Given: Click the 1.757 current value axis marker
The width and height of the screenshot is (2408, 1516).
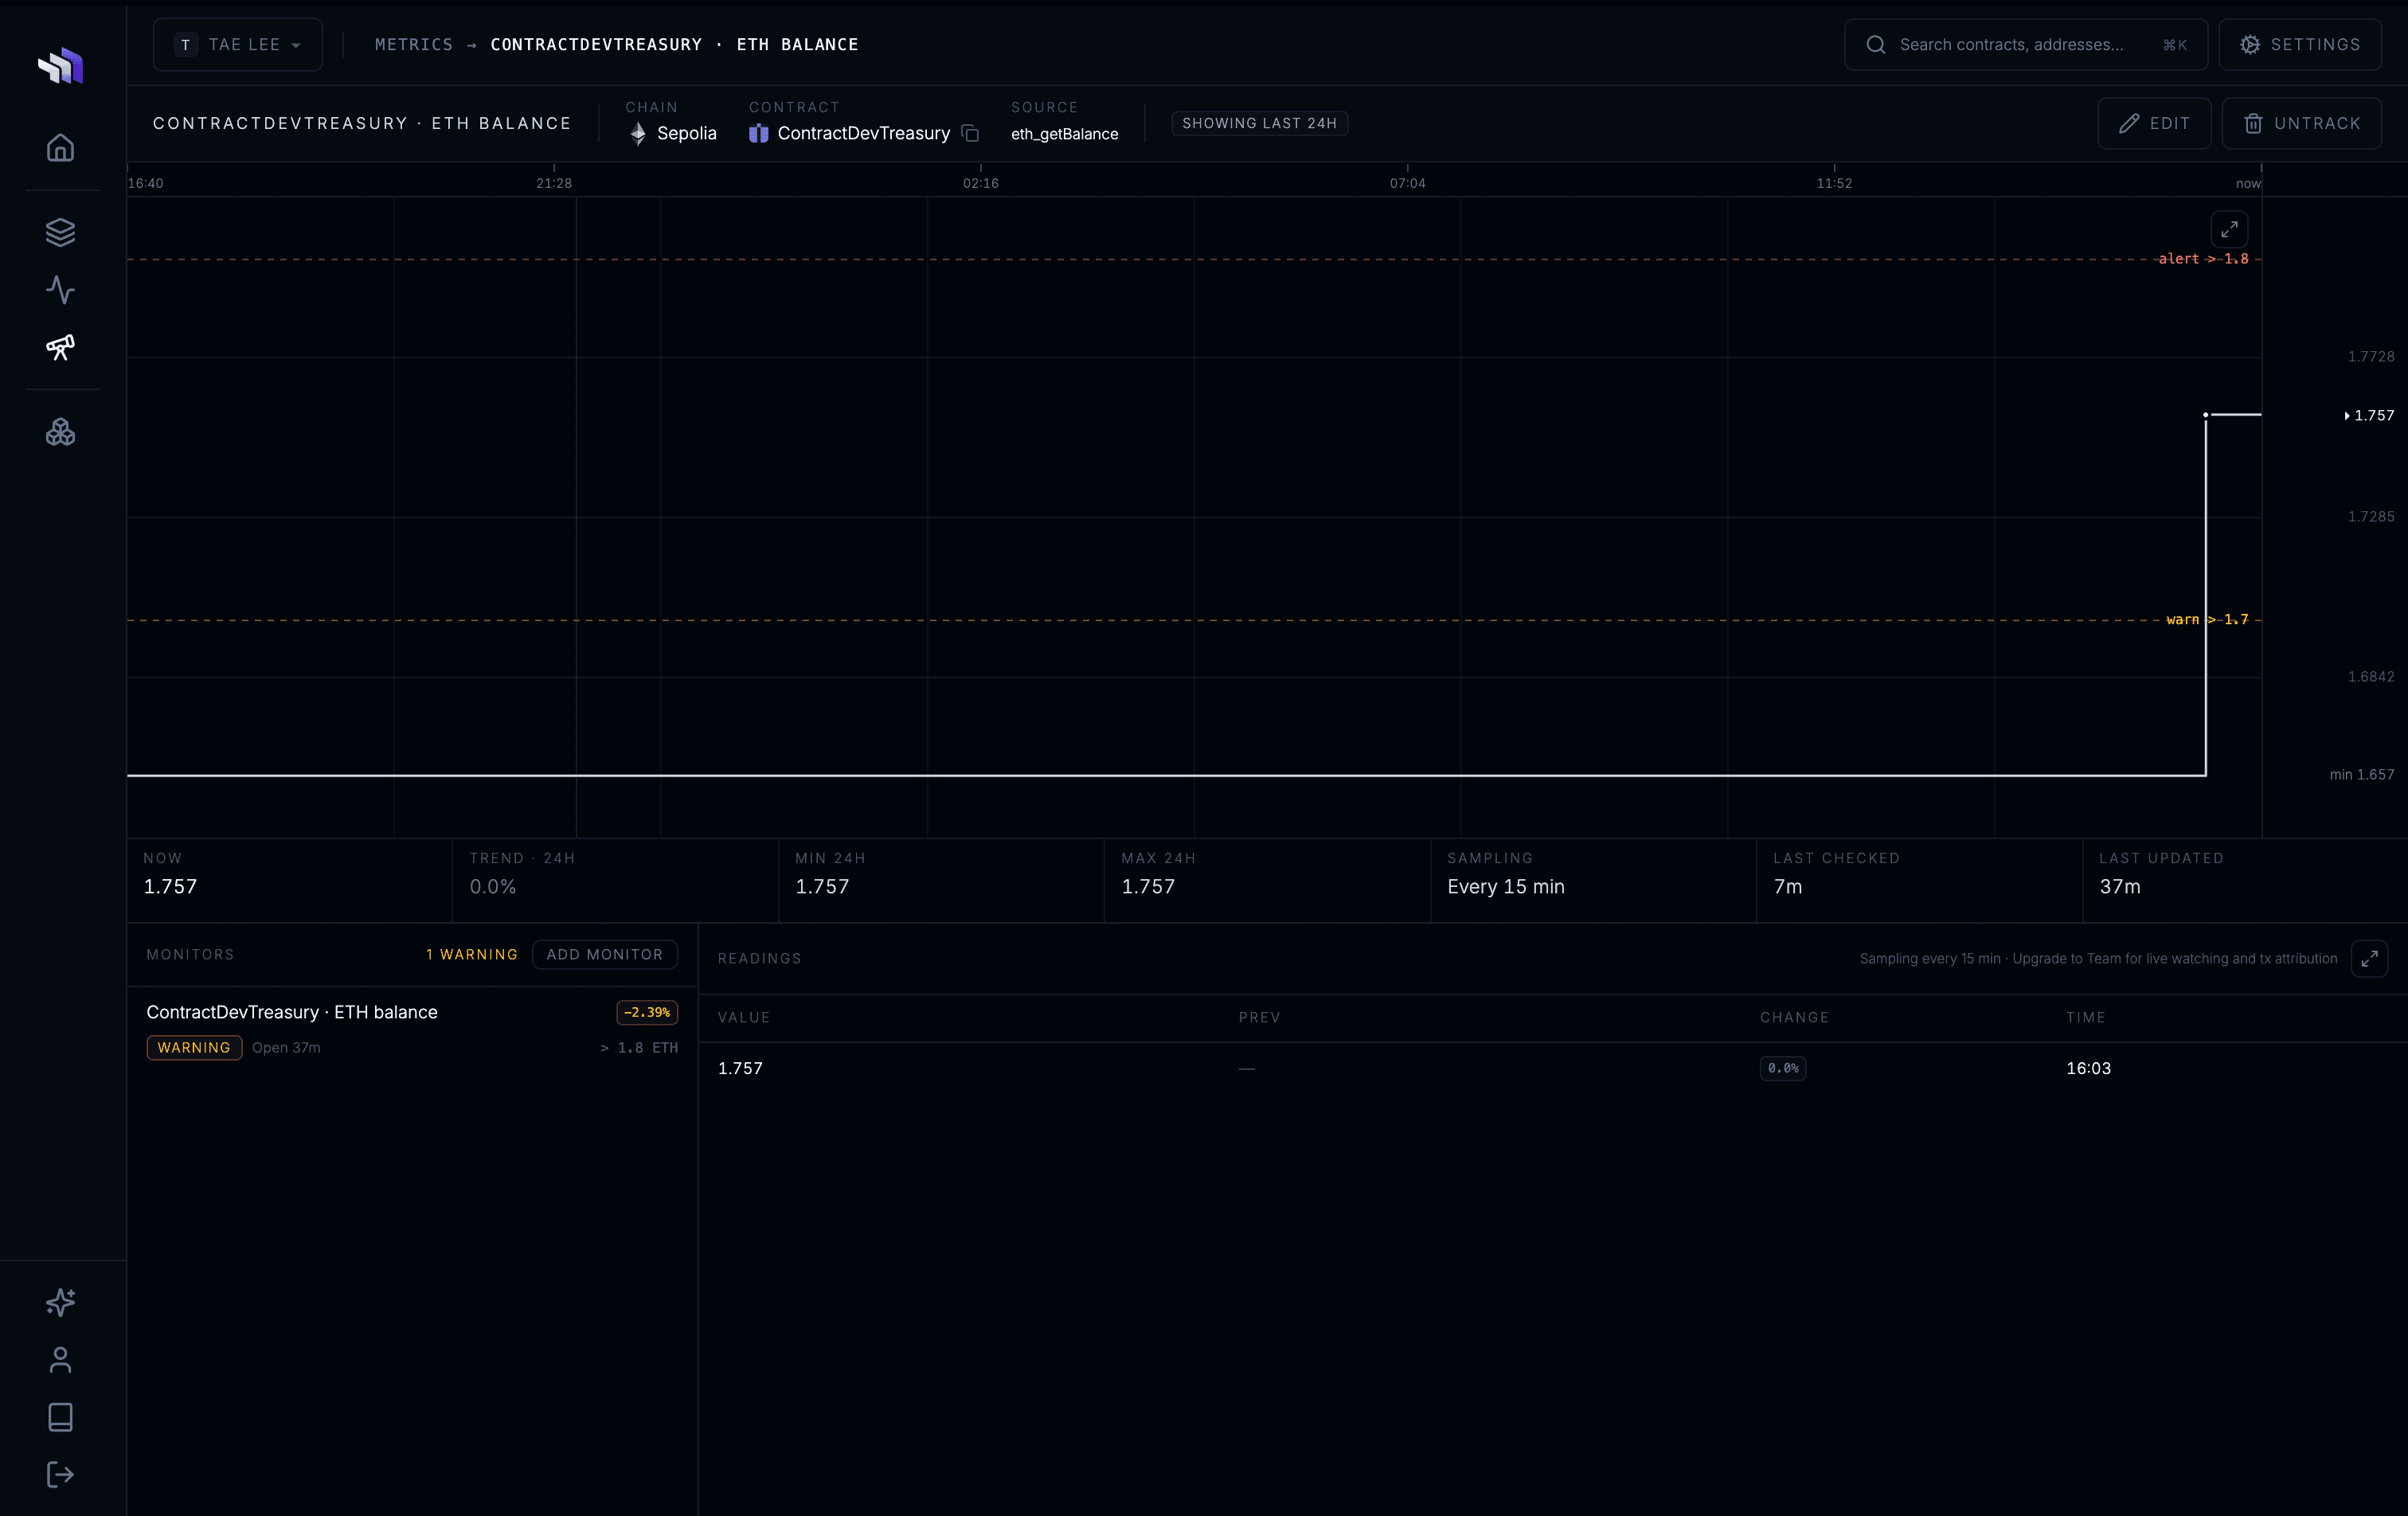Looking at the screenshot, I should pyautogui.click(x=2369, y=416).
